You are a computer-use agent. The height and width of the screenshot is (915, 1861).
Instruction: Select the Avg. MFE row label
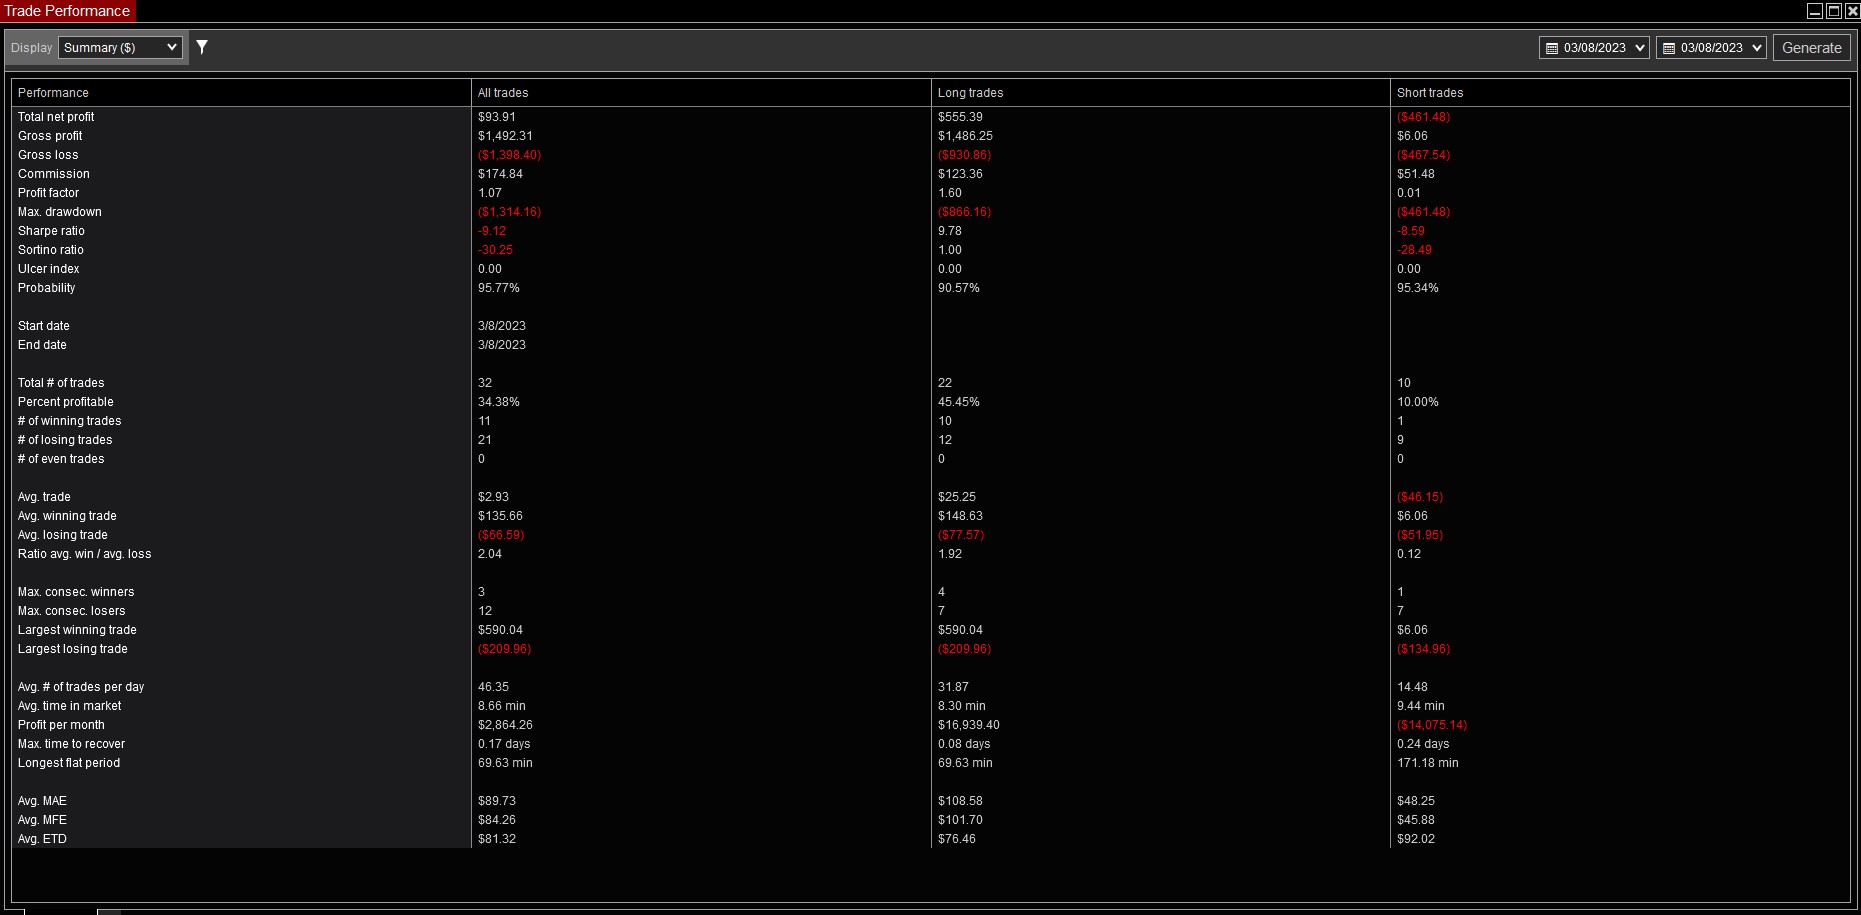[x=42, y=820]
